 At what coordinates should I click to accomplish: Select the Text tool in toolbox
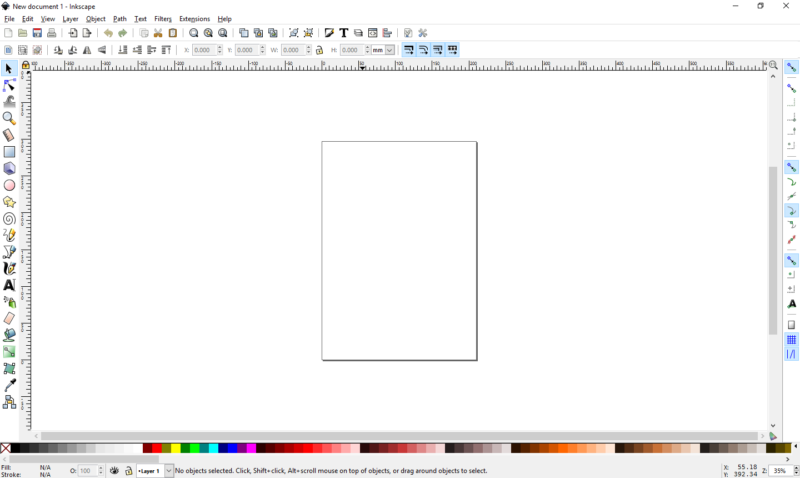(9, 285)
